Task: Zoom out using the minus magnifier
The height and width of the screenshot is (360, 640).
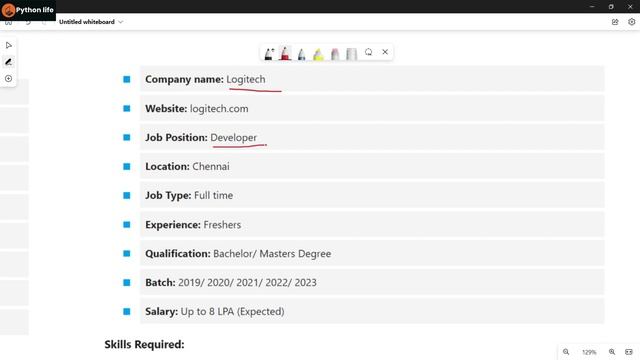Action: click(566, 352)
